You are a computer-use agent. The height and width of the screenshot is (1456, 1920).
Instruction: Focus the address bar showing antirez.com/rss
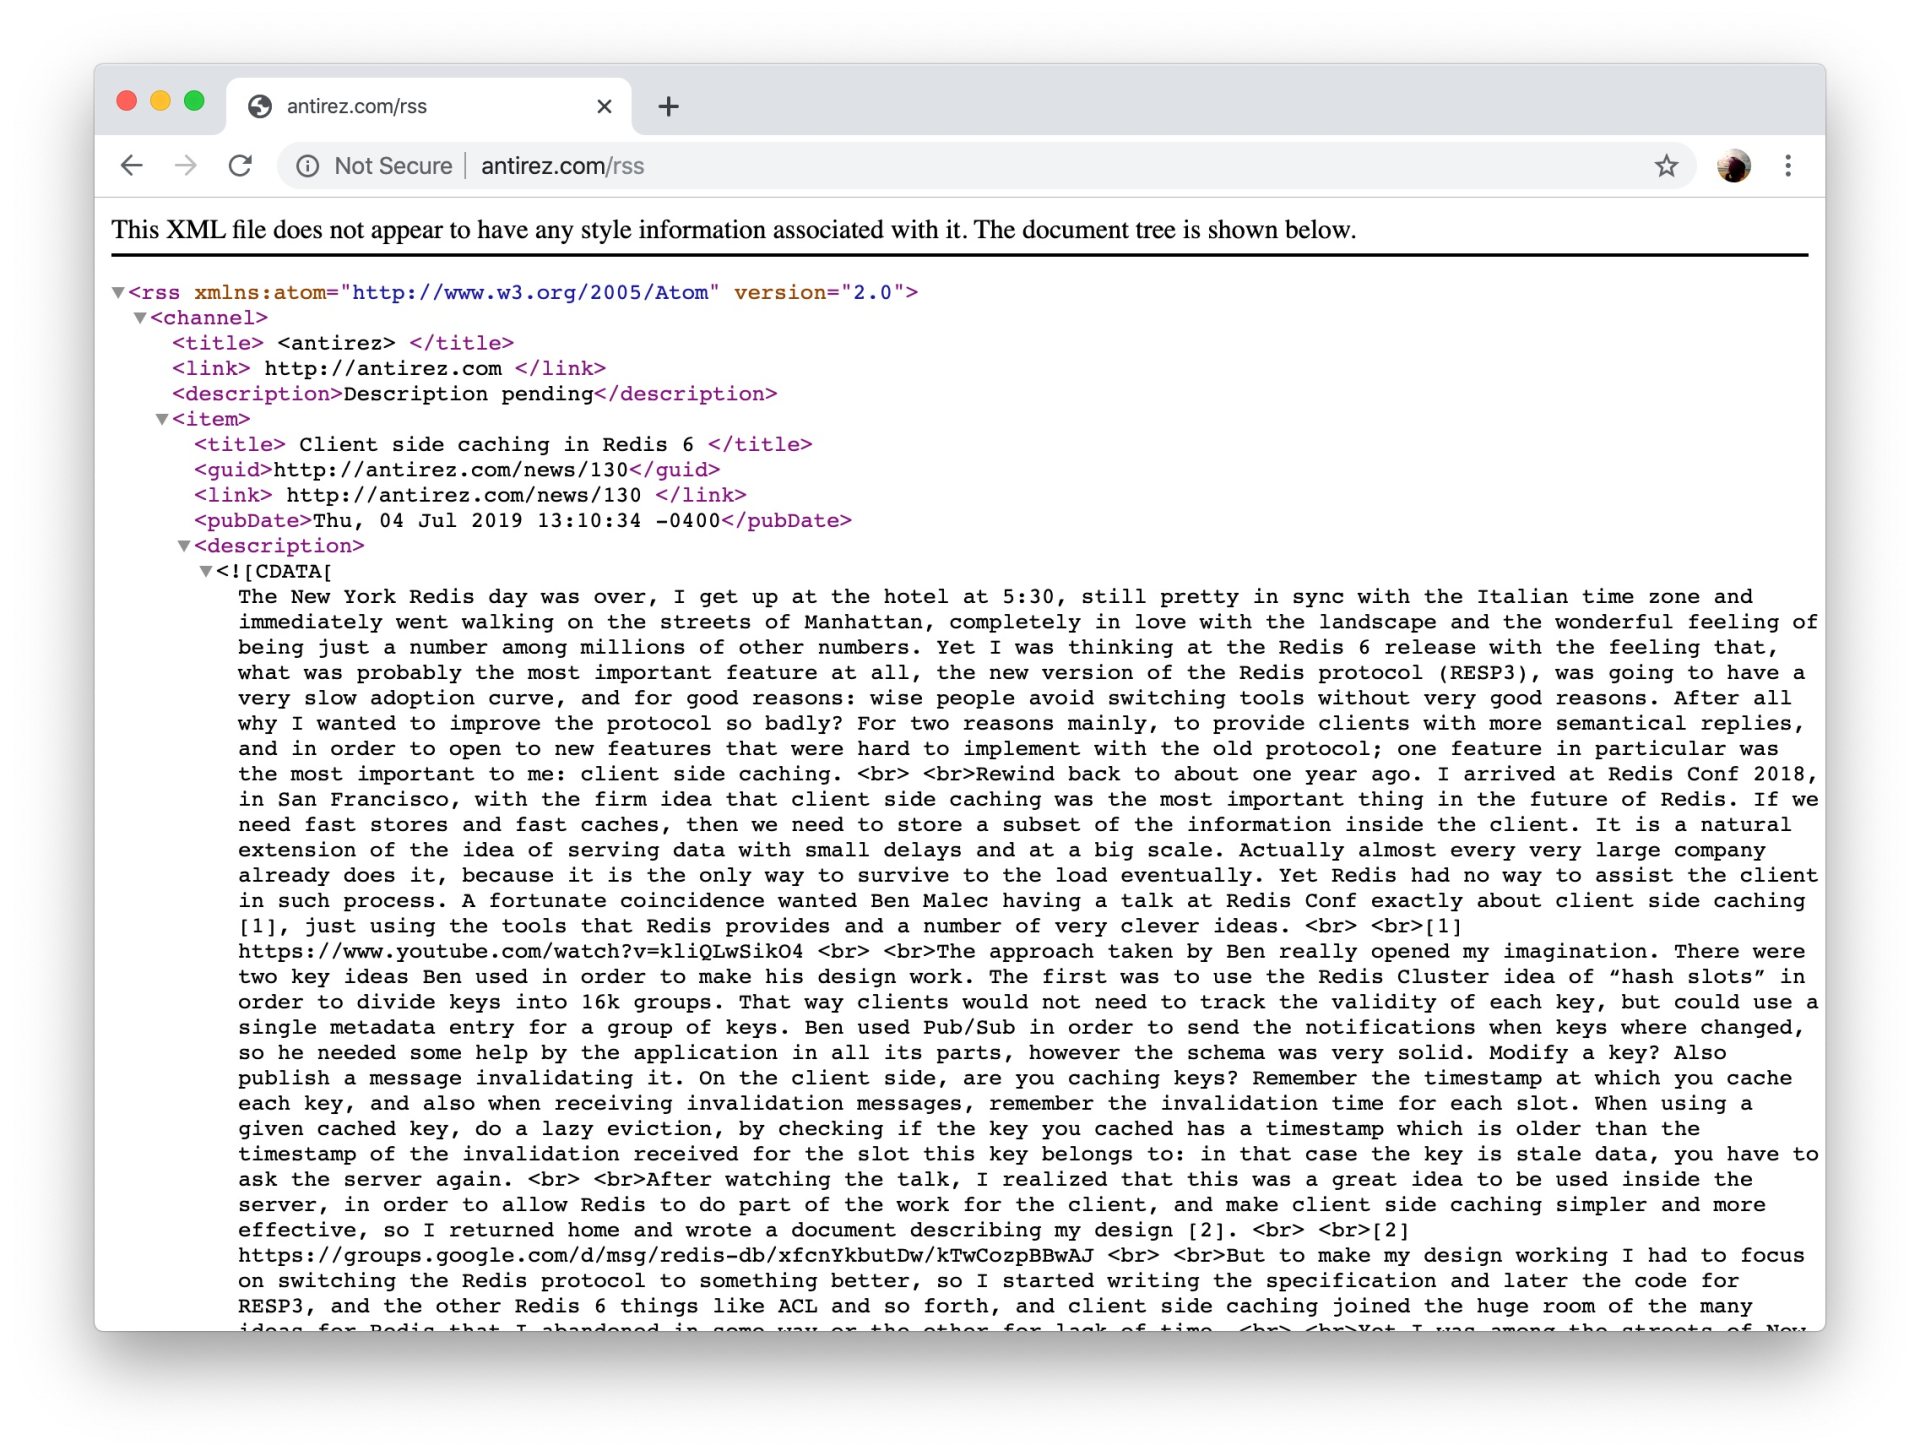click(985, 166)
